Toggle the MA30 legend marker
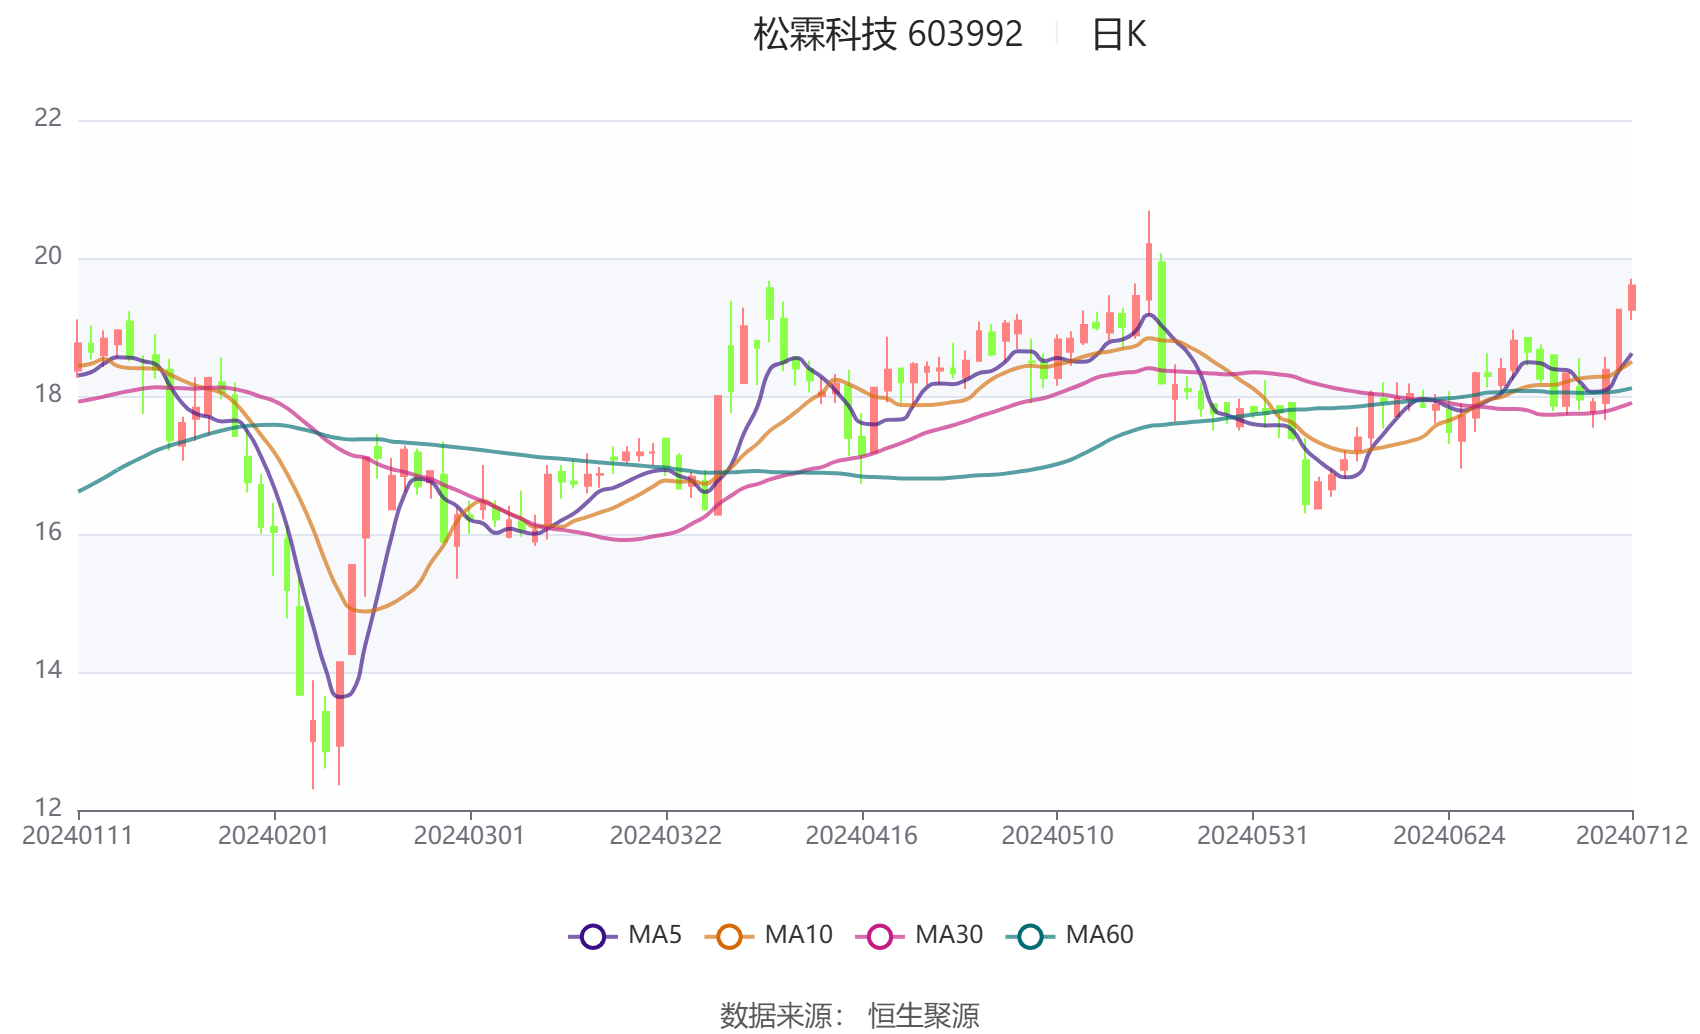This screenshot has height=1034, width=1700. click(880, 936)
